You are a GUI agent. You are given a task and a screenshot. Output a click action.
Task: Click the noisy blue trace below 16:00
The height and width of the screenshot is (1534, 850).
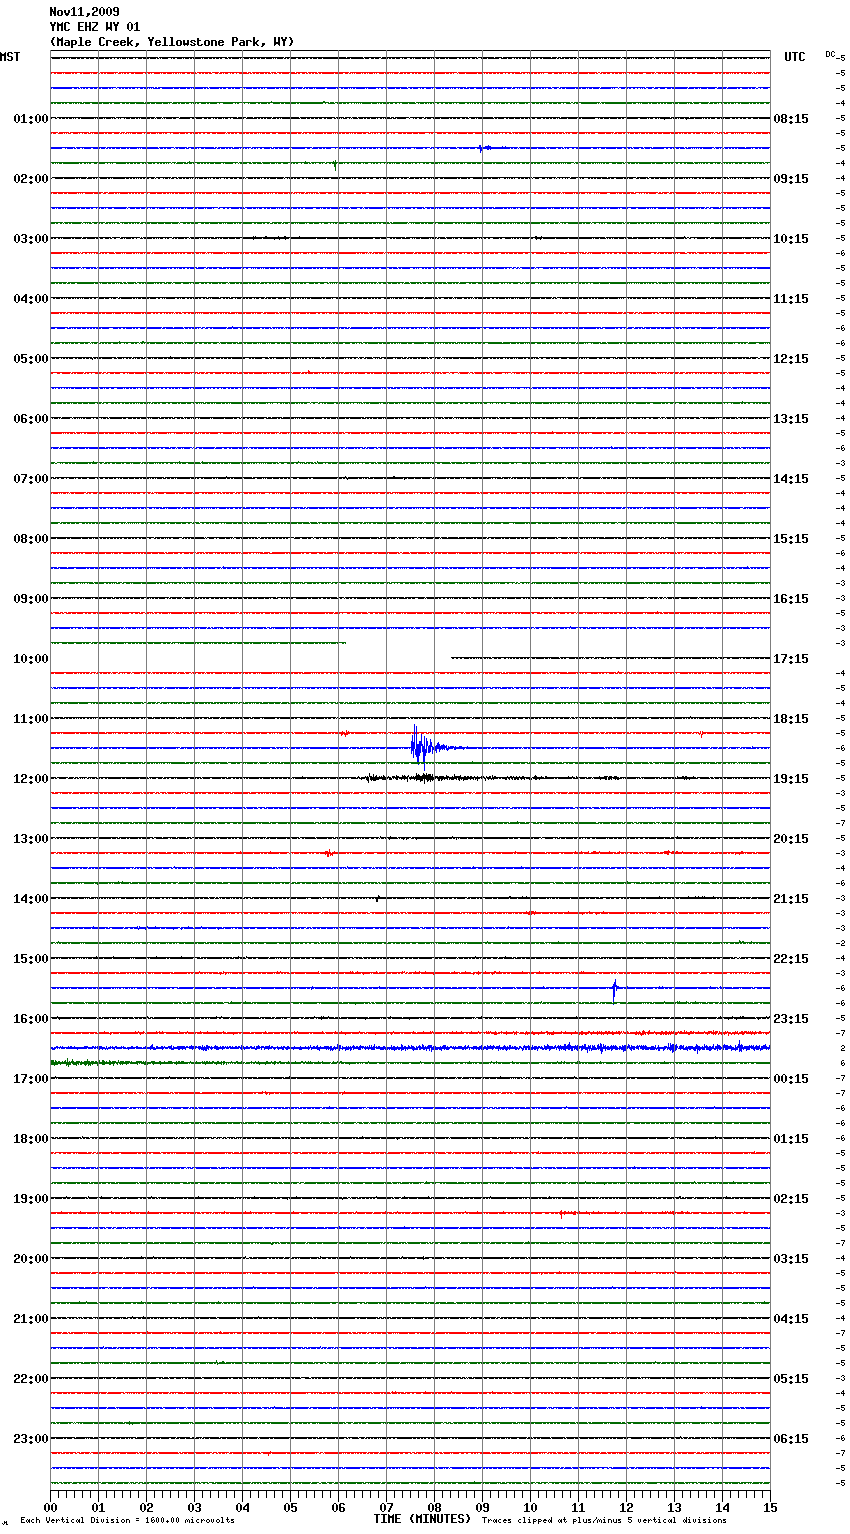(410, 1048)
